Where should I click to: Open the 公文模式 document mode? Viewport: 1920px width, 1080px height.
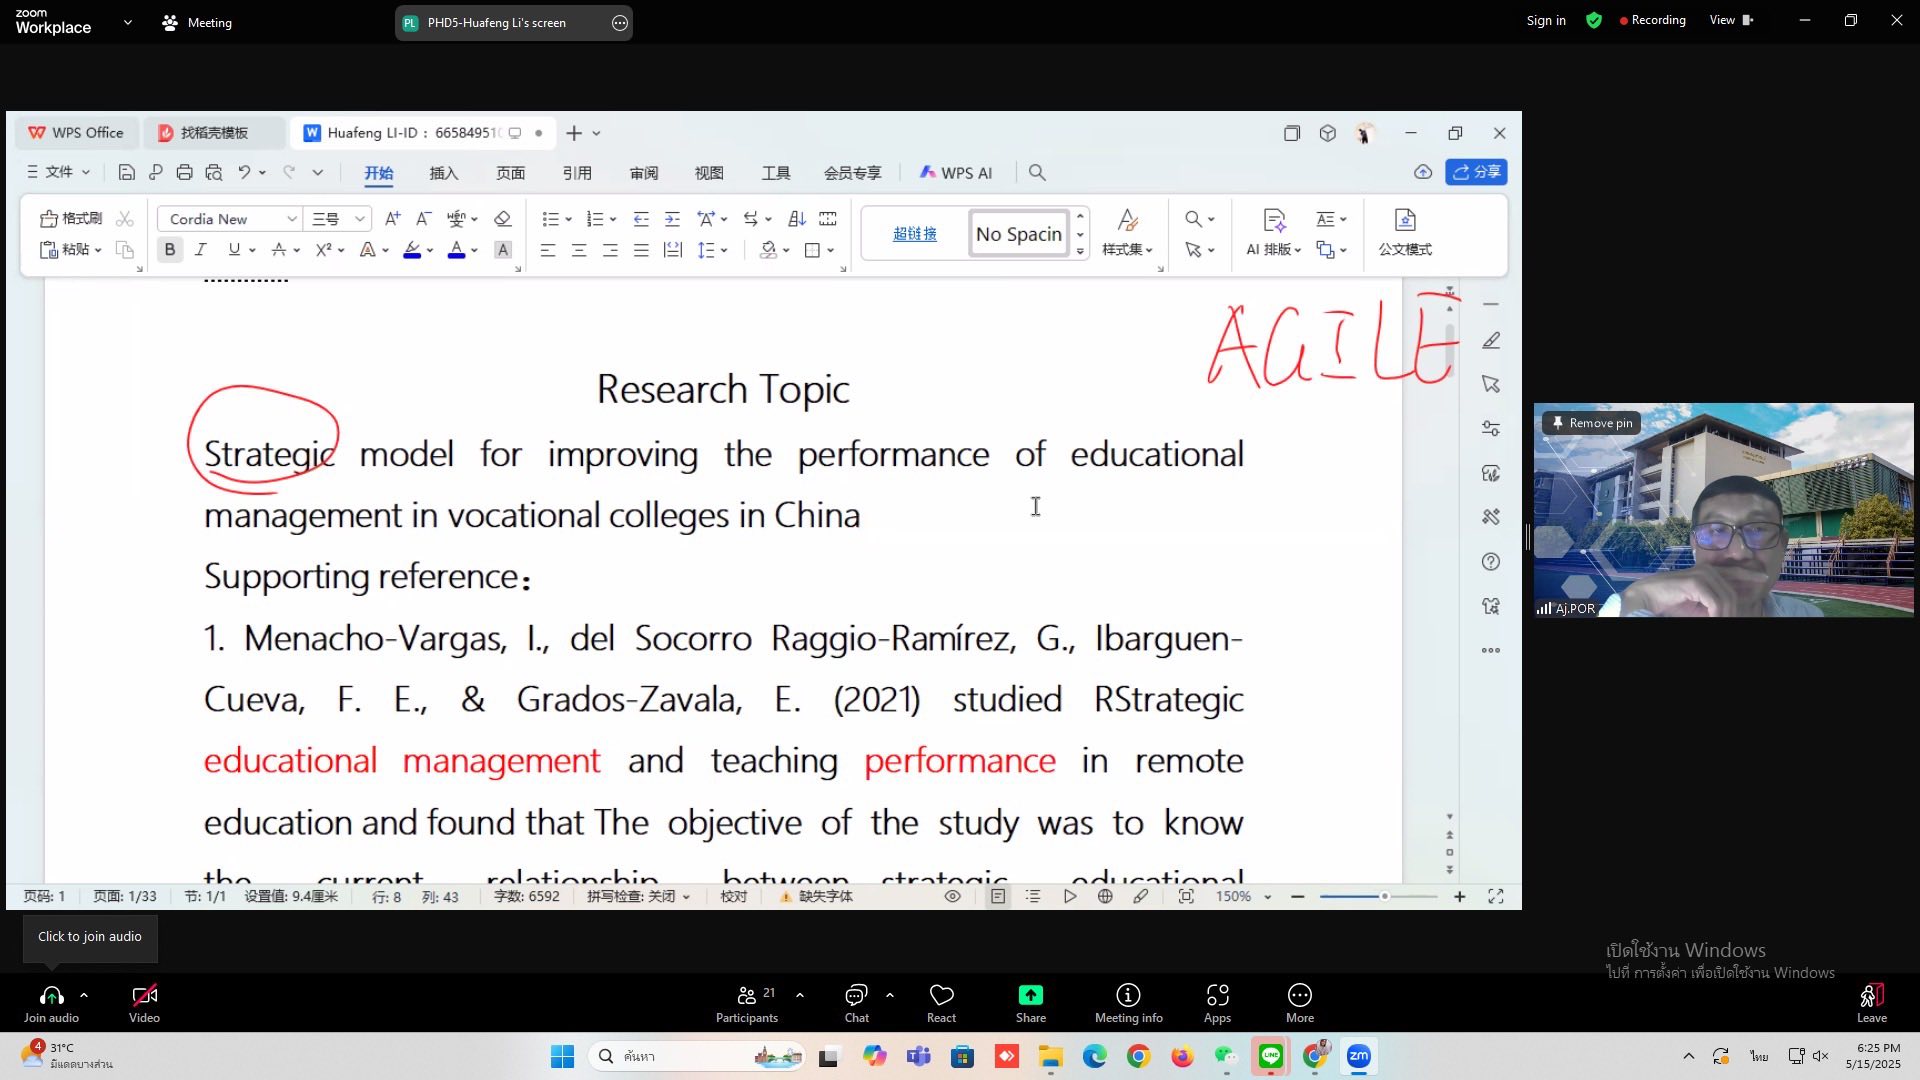pos(1405,233)
